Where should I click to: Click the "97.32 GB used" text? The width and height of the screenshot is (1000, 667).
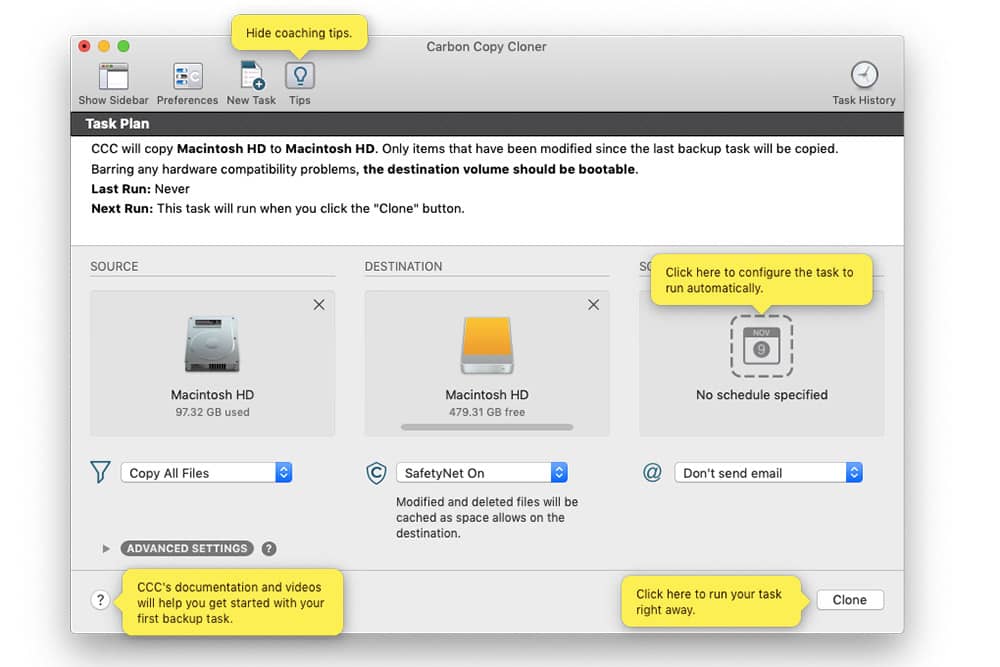(212, 412)
